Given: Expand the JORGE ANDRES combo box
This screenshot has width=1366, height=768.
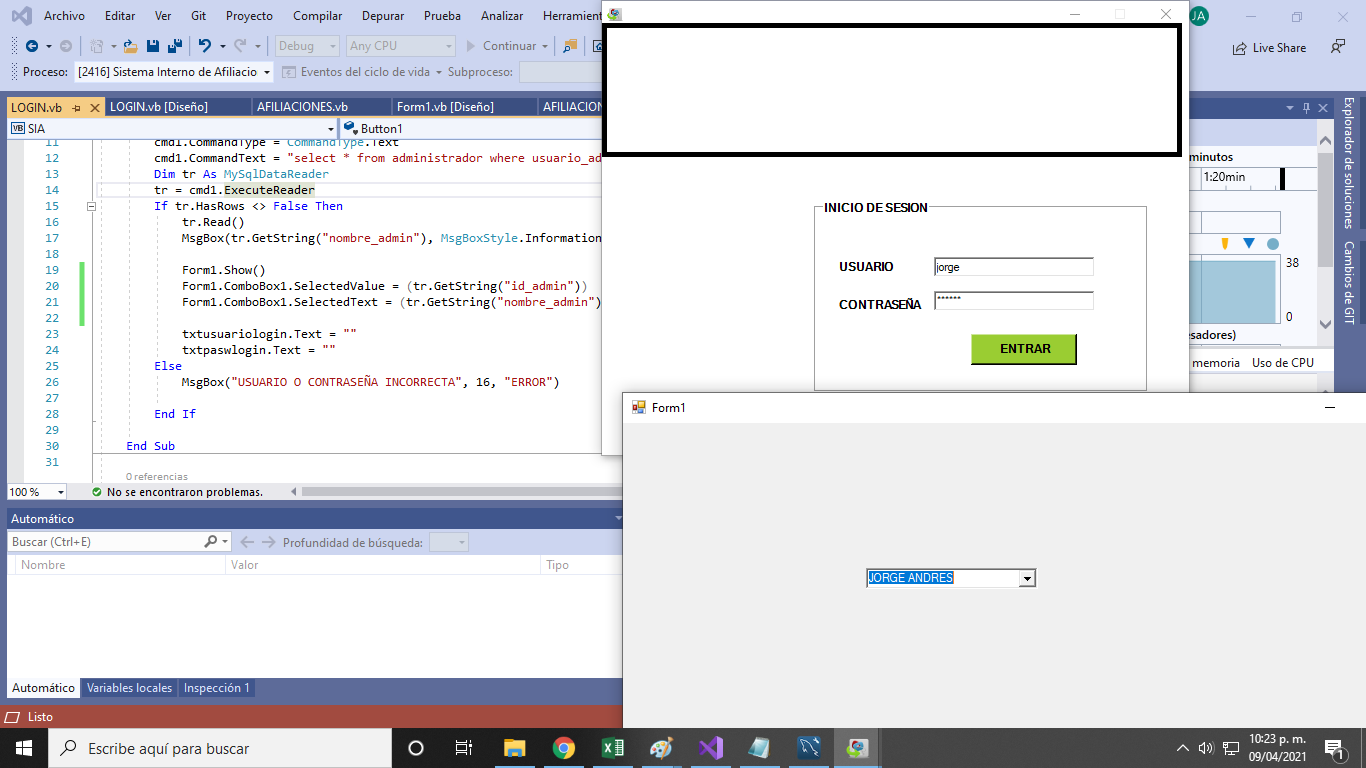Looking at the screenshot, I should pyautogui.click(x=1026, y=579).
